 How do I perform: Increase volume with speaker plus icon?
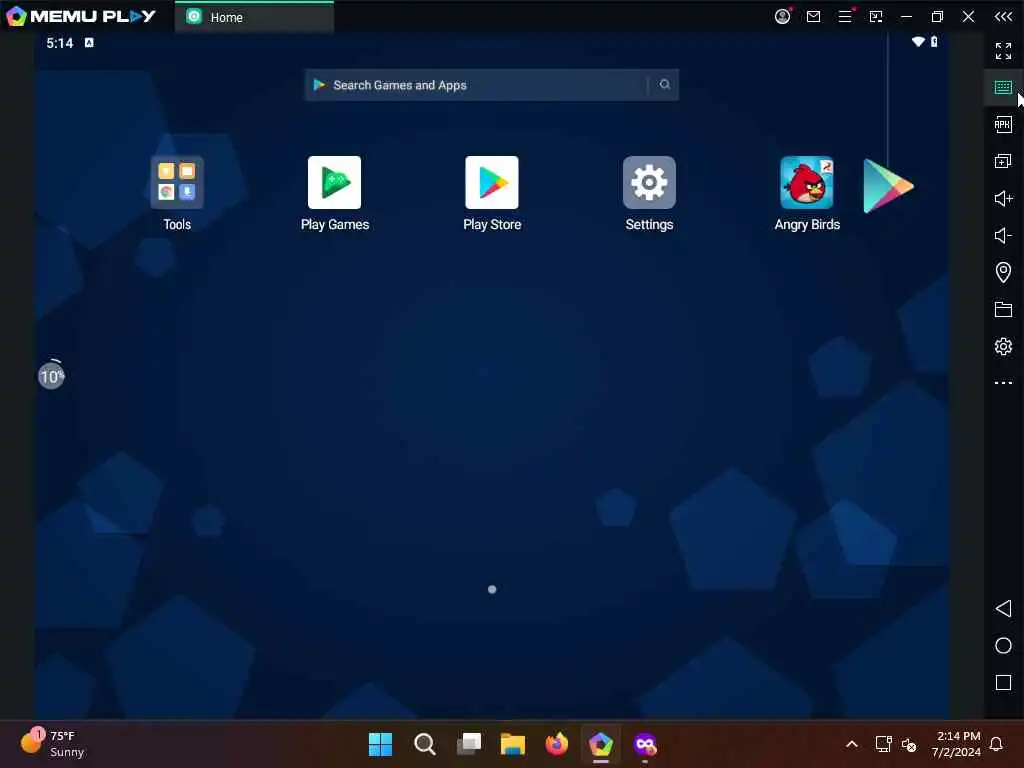point(1003,198)
